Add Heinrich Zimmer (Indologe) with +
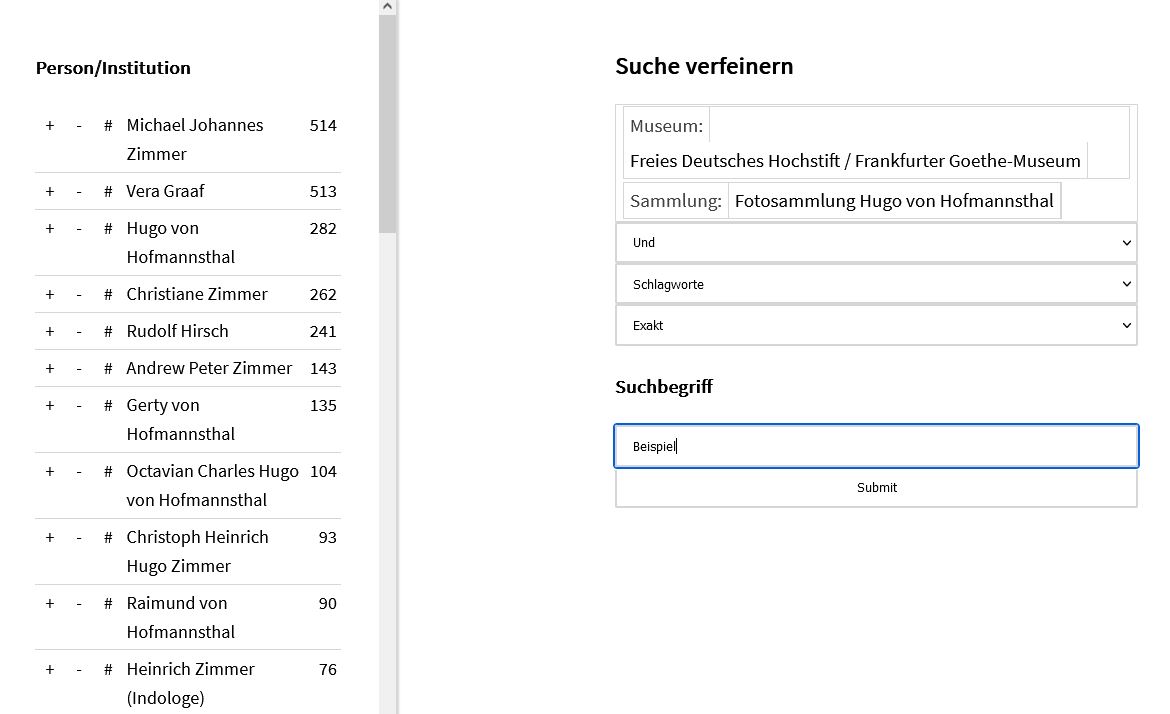Screen dimensions: 1170x714 [x=50, y=670]
